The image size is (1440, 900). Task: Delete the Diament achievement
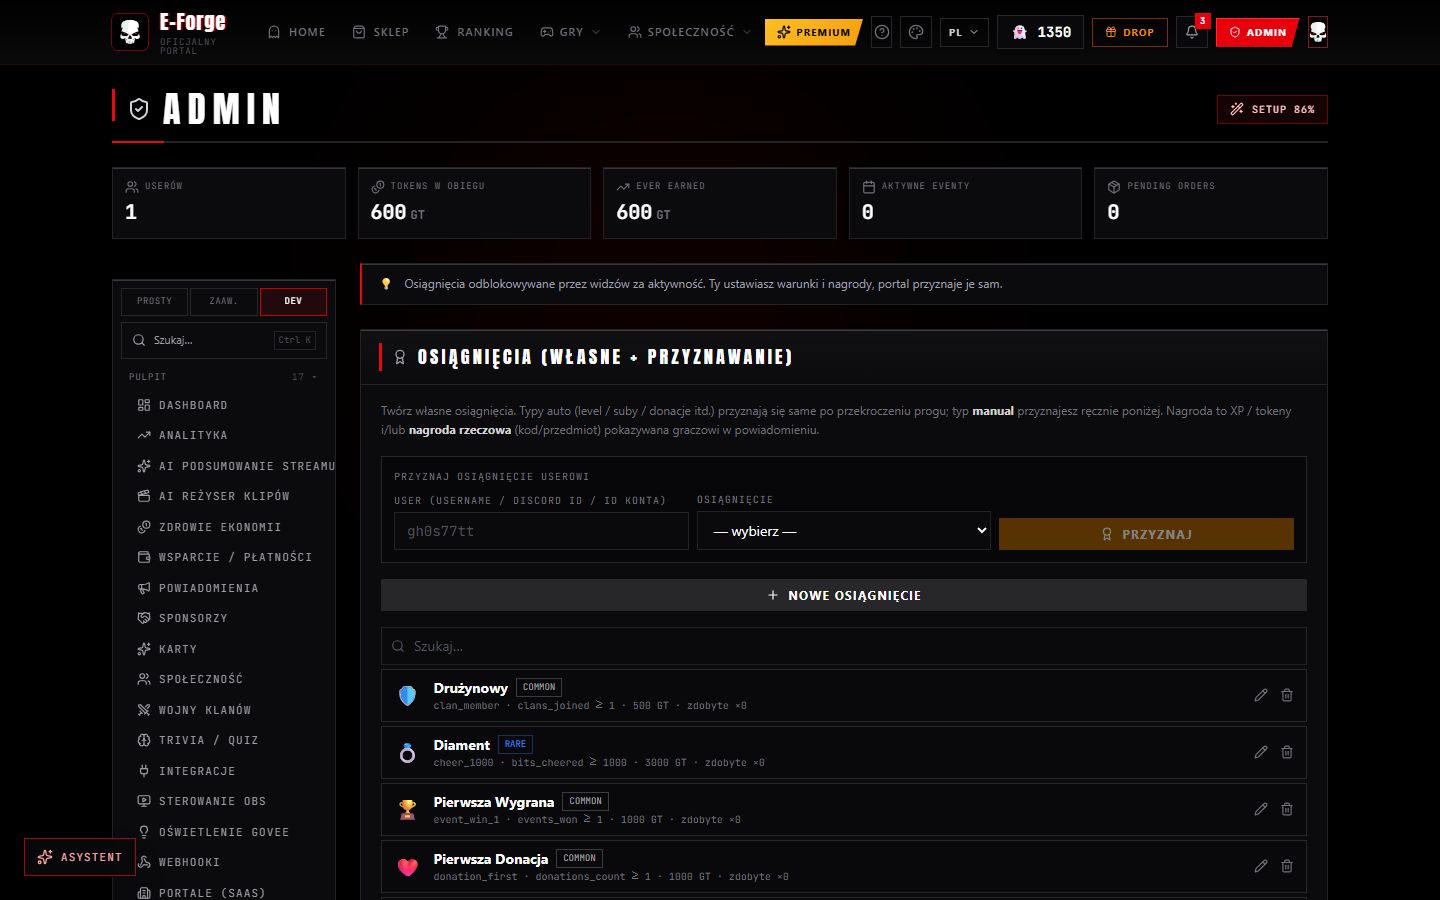tap(1287, 752)
